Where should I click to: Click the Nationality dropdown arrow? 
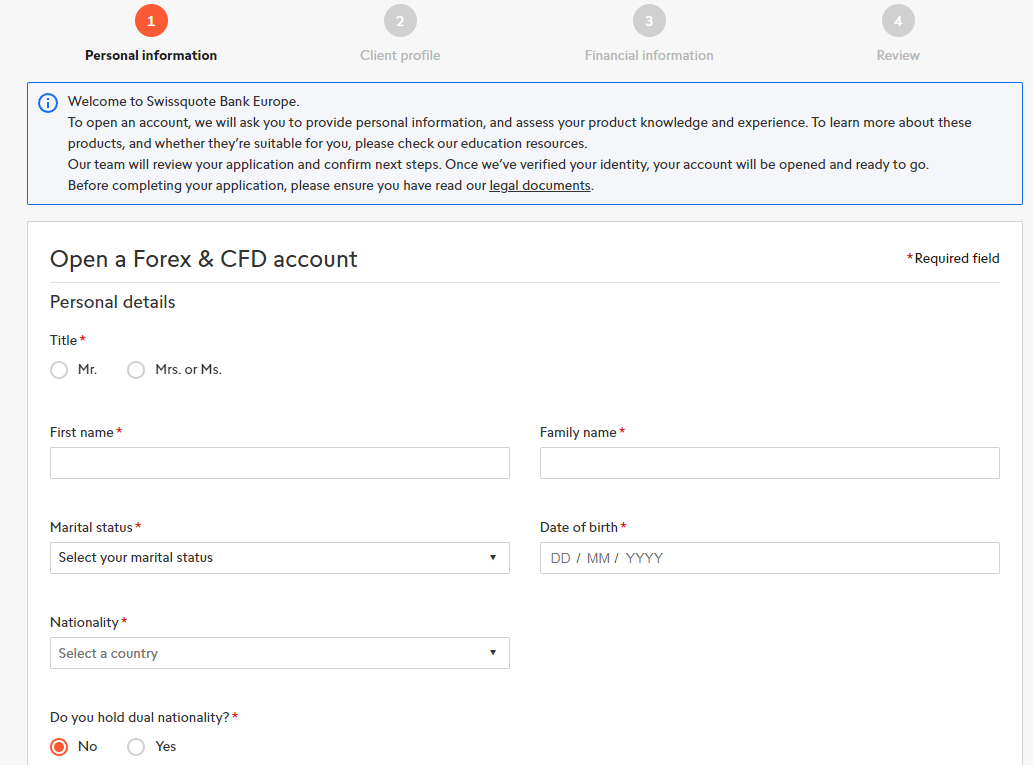coord(493,653)
